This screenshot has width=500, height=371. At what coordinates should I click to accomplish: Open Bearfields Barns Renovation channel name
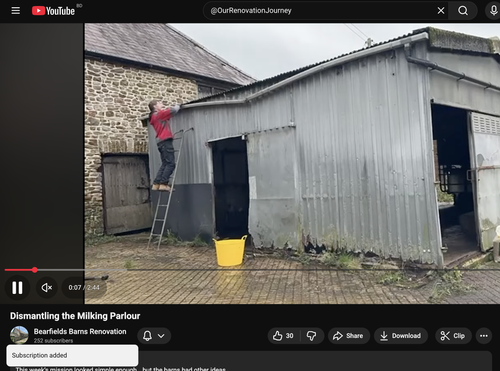[x=80, y=331]
